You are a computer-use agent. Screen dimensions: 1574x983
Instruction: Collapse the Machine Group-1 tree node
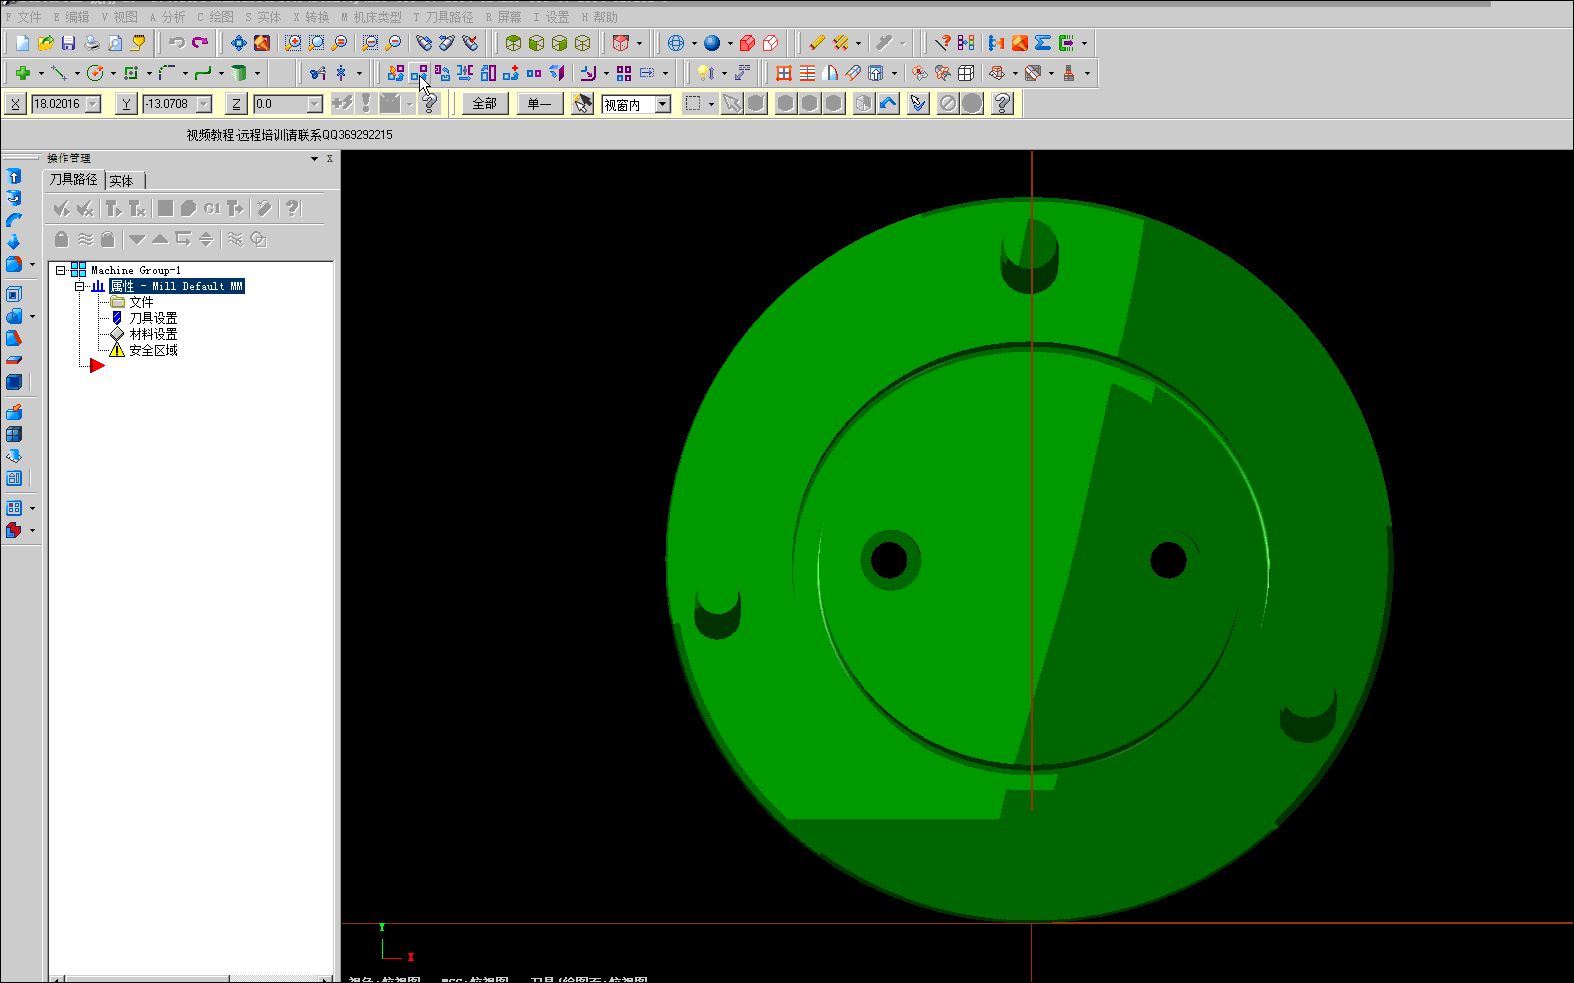tap(60, 270)
